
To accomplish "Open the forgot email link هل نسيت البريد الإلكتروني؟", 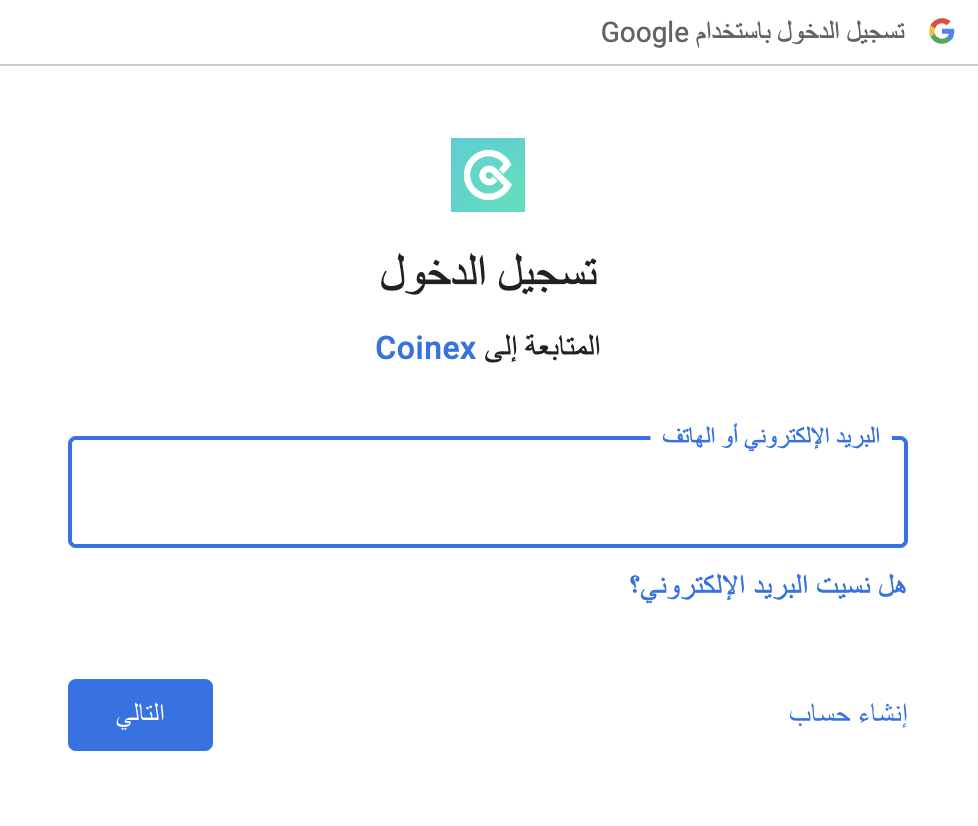I will 768,586.
